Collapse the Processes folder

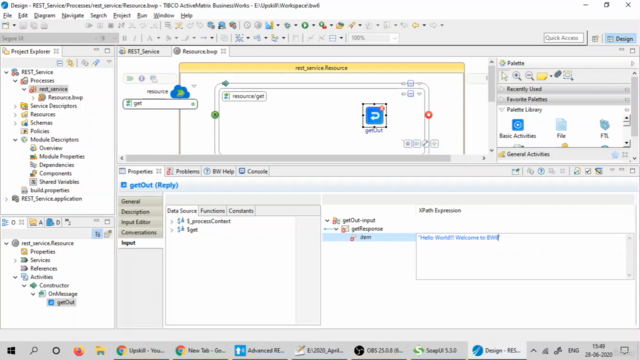tap(15, 81)
